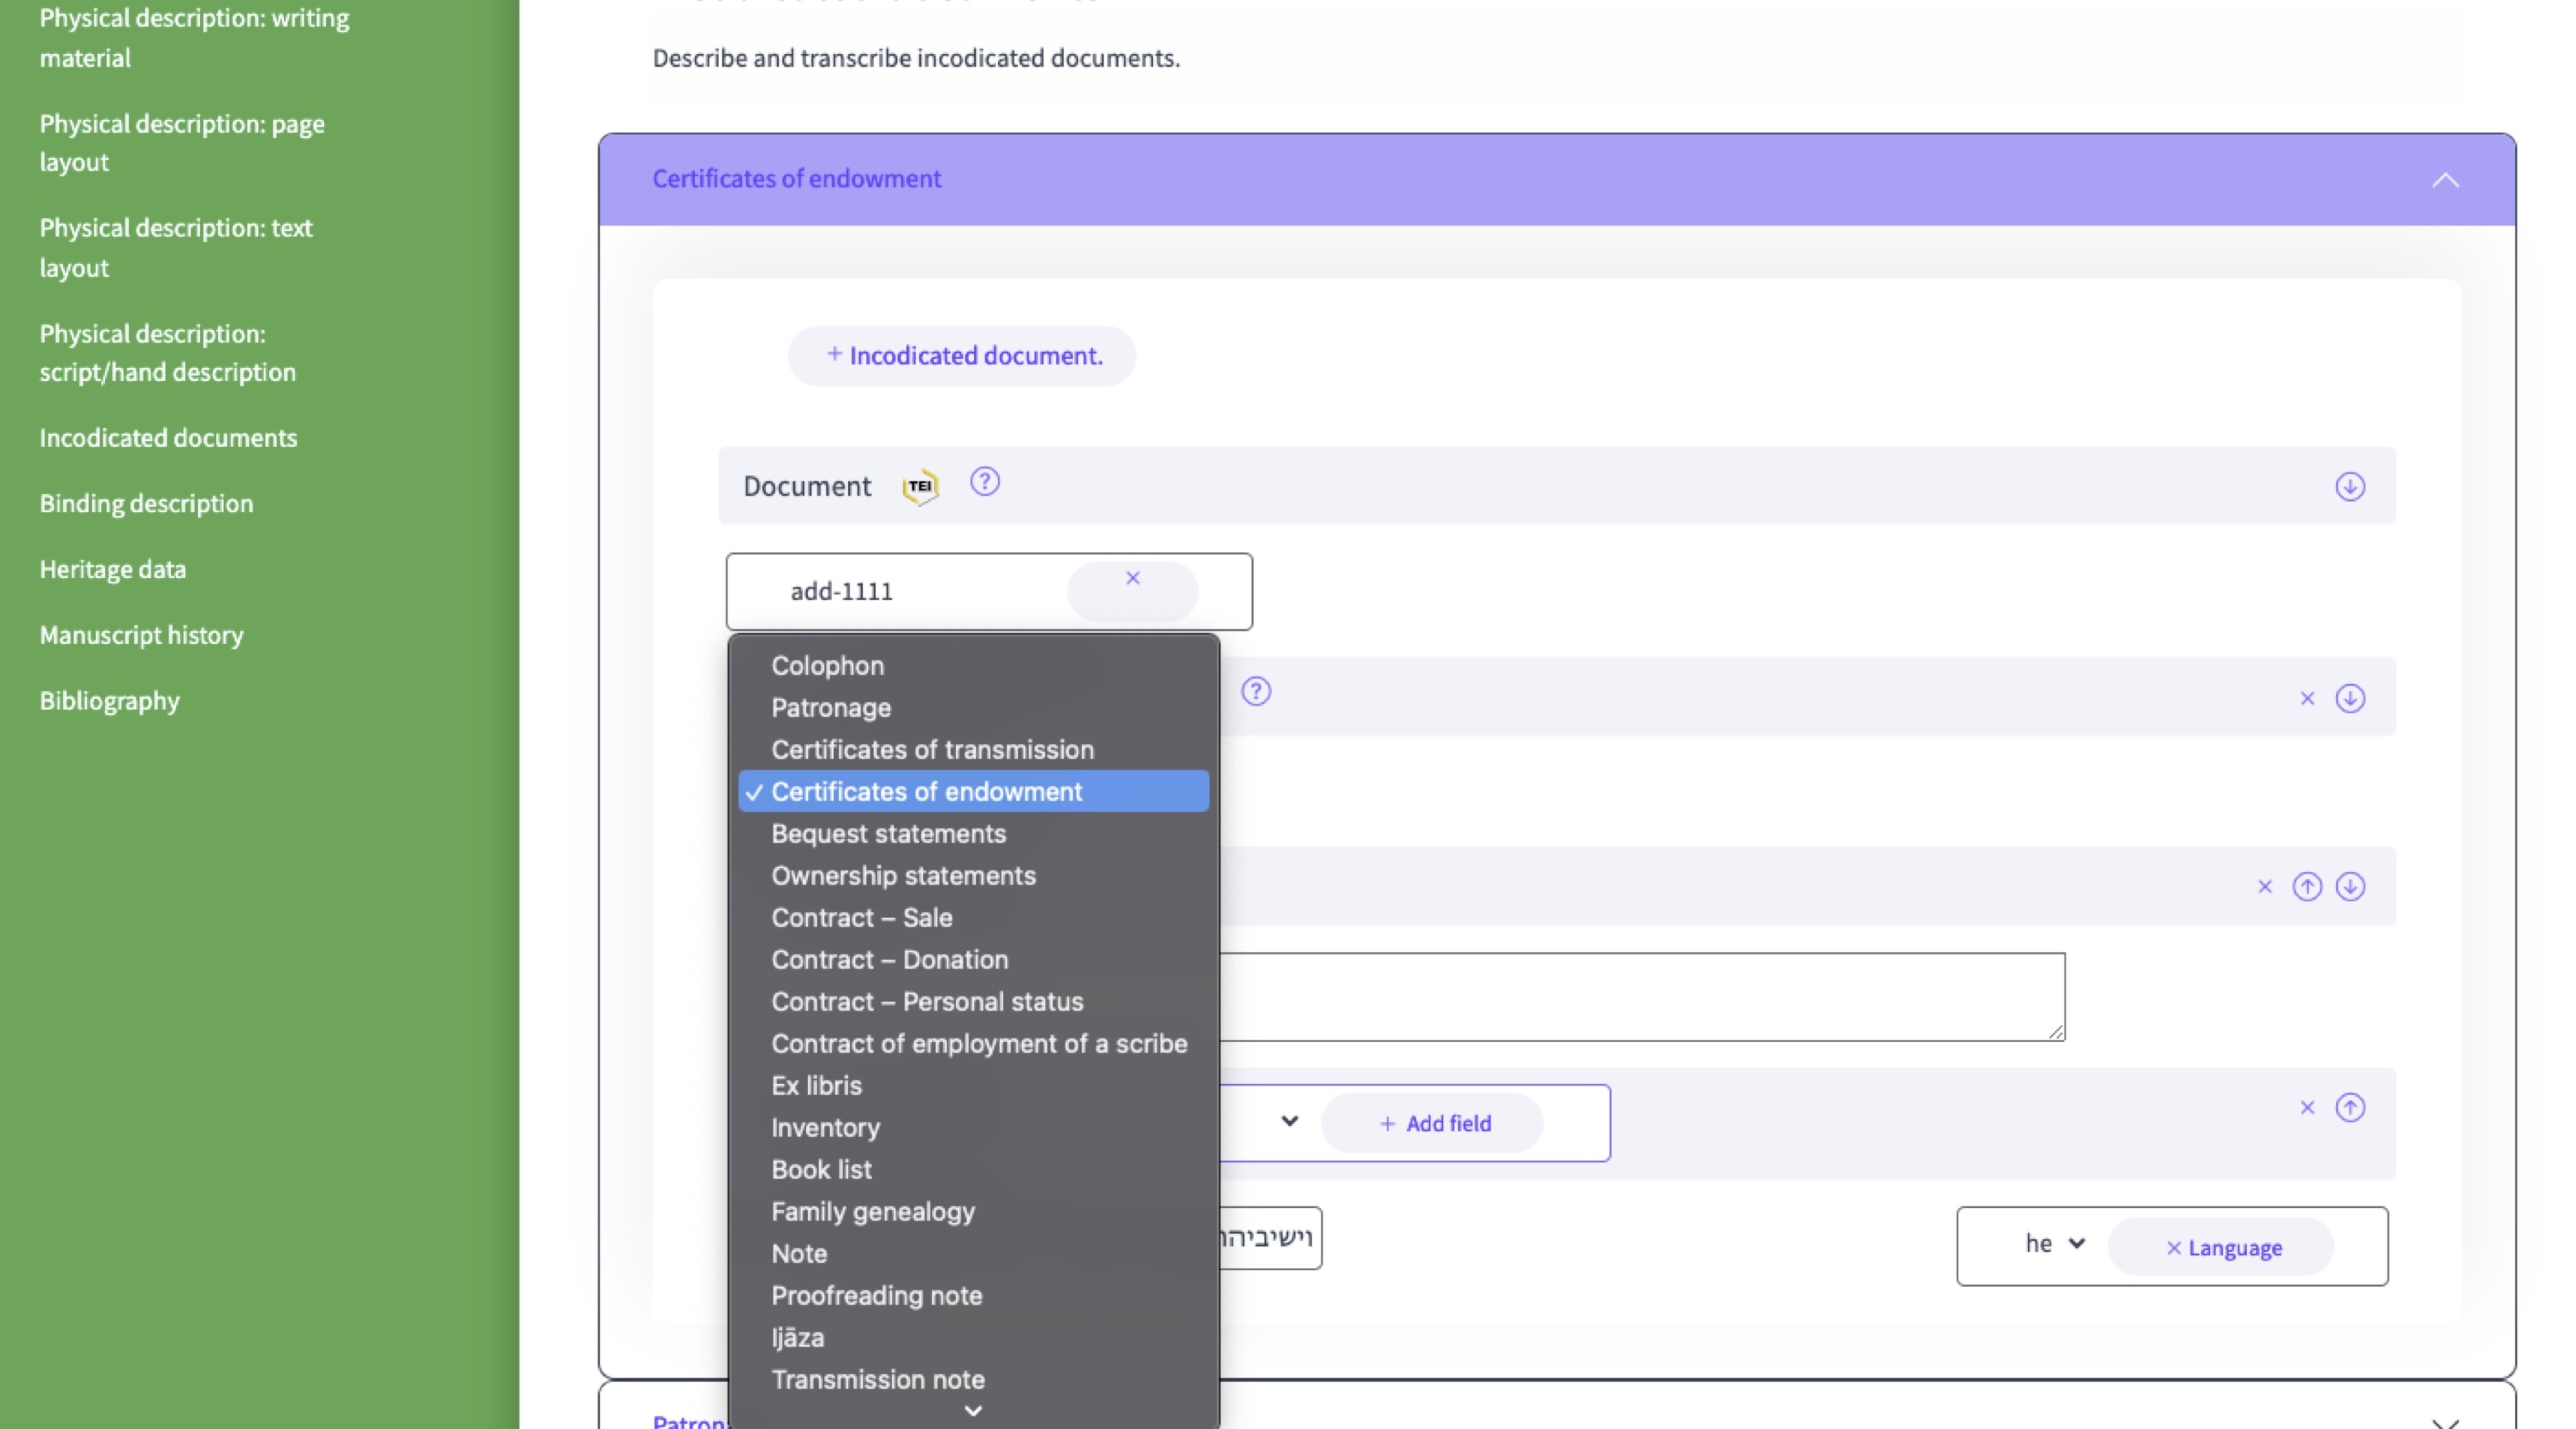Select Colophon from the dropdown list
The height and width of the screenshot is (1429, 2576).
827,666
